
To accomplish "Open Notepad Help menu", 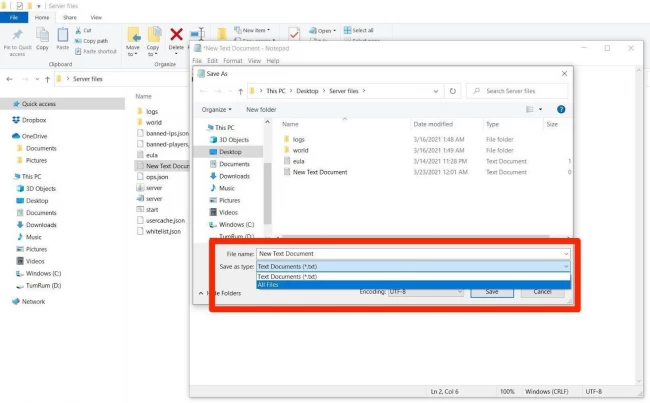I will pos(272,61).
